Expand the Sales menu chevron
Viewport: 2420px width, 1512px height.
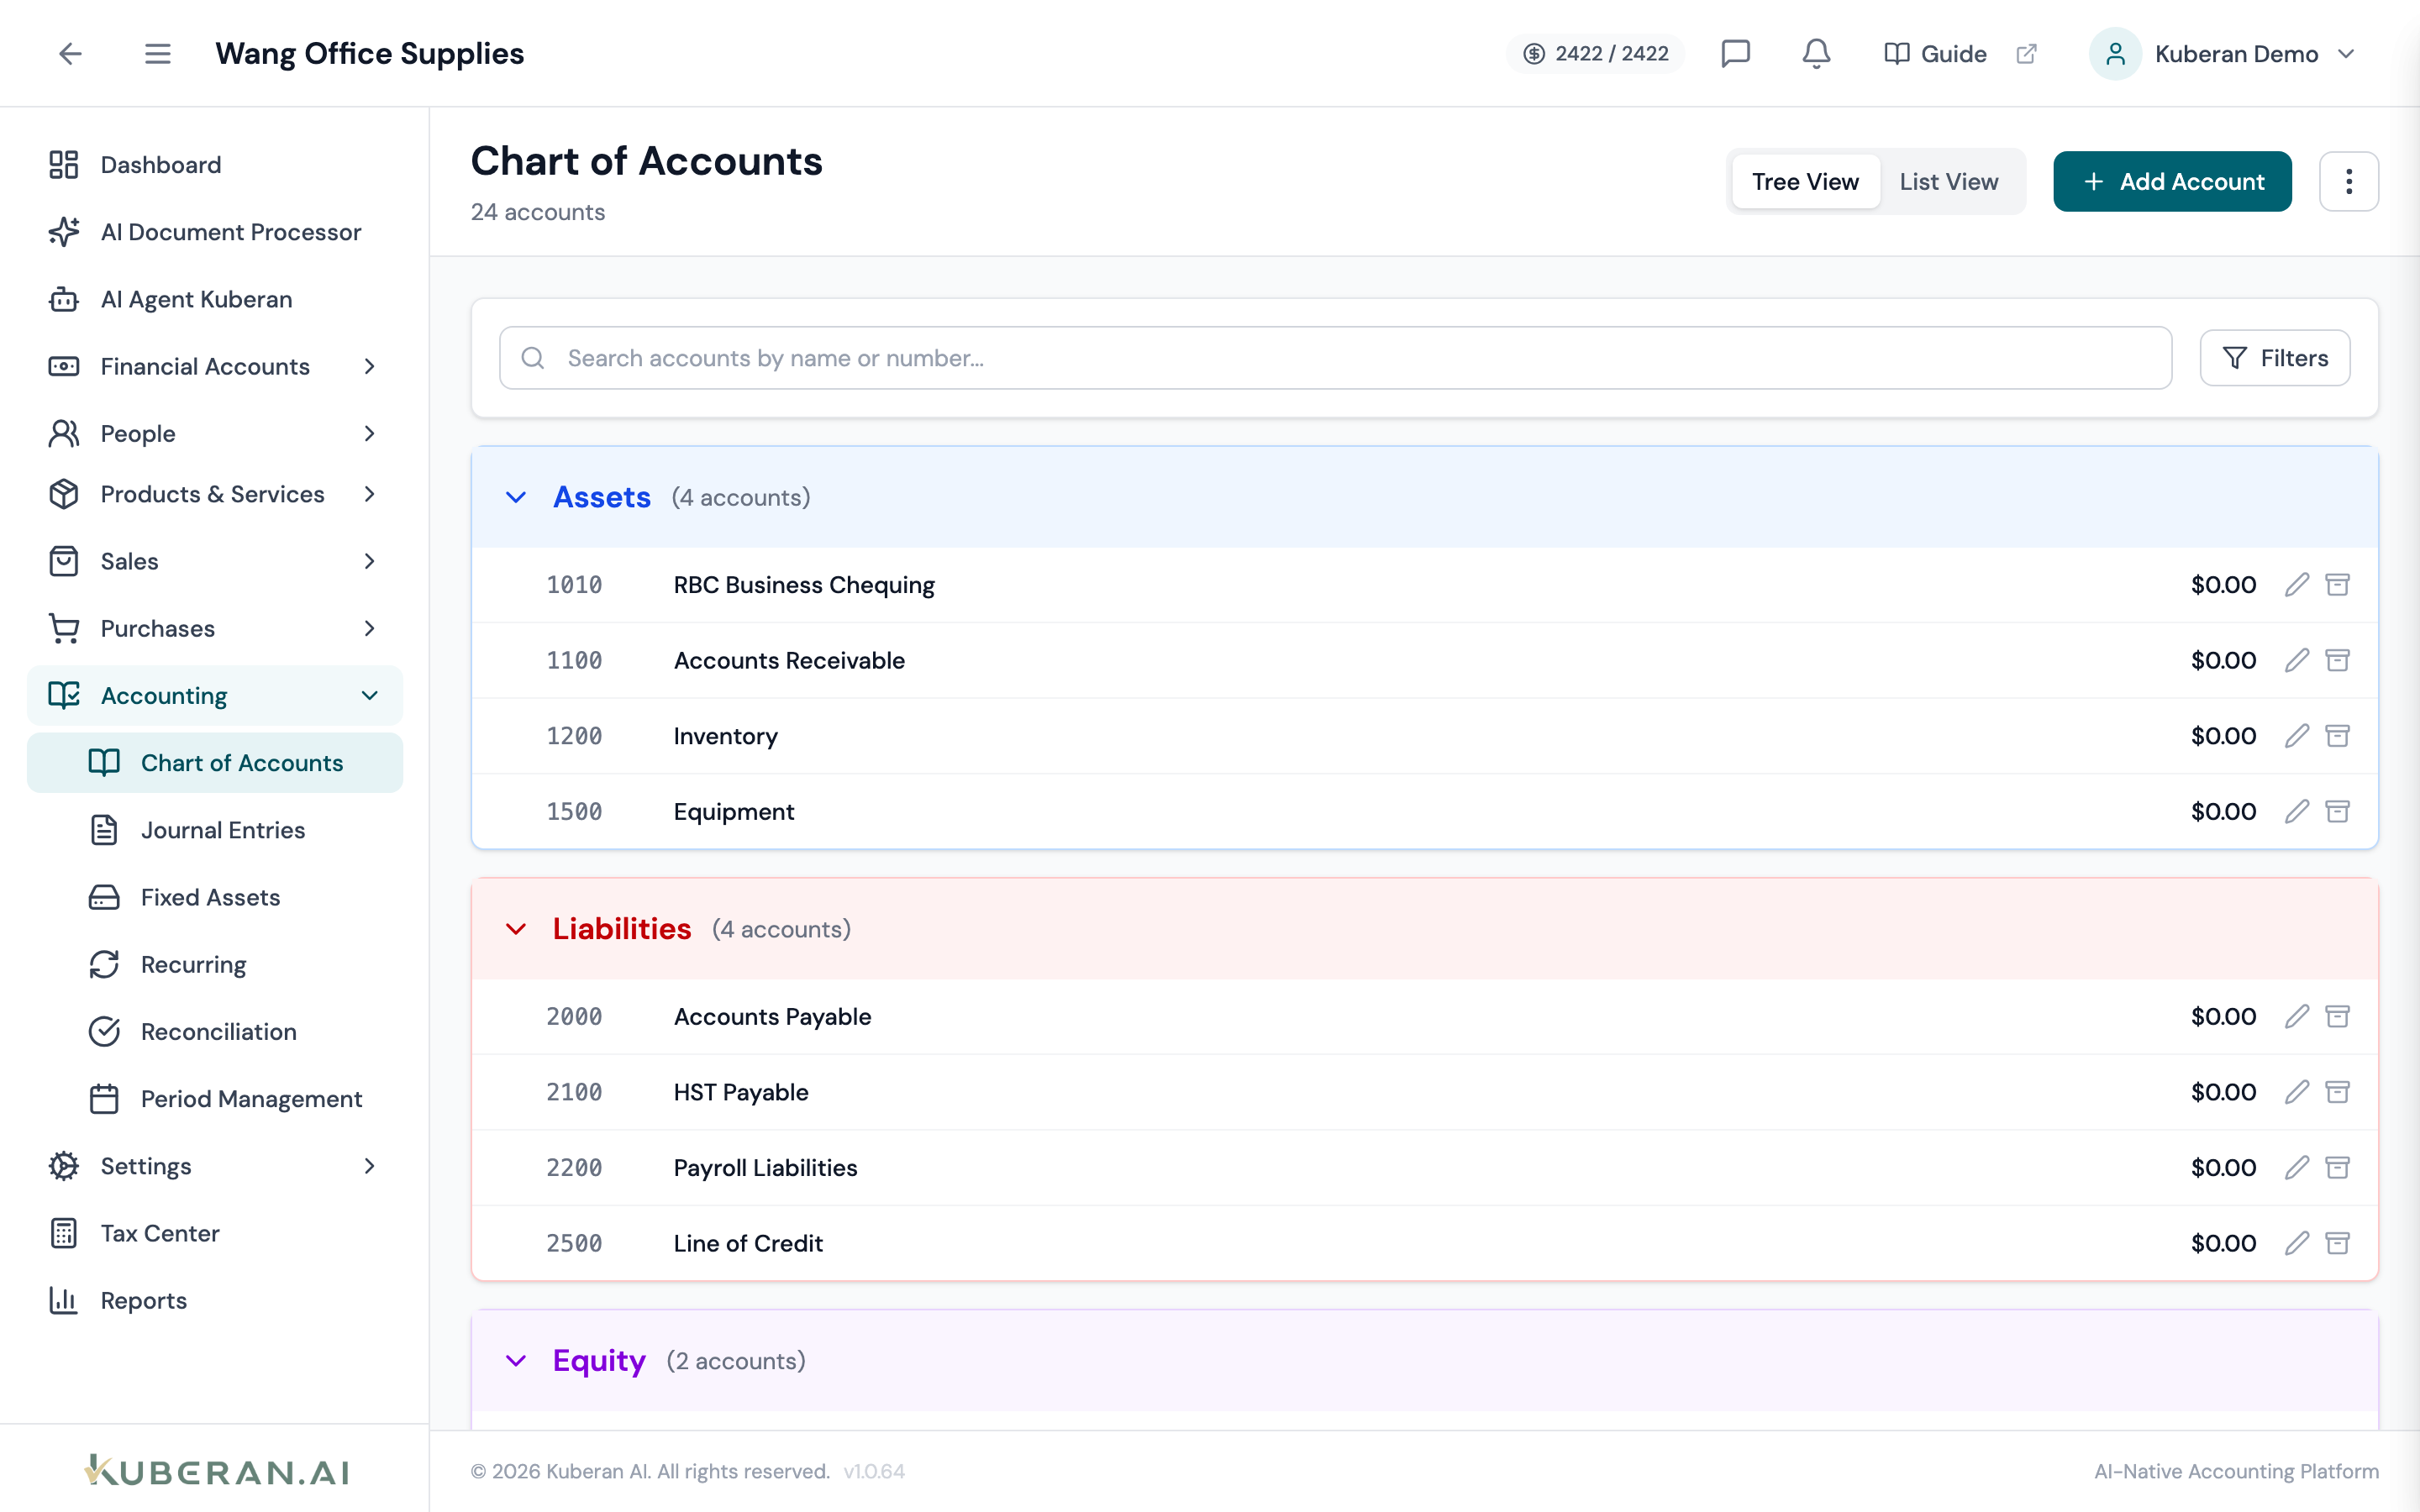pyautogui.click(x=370, y=561)
